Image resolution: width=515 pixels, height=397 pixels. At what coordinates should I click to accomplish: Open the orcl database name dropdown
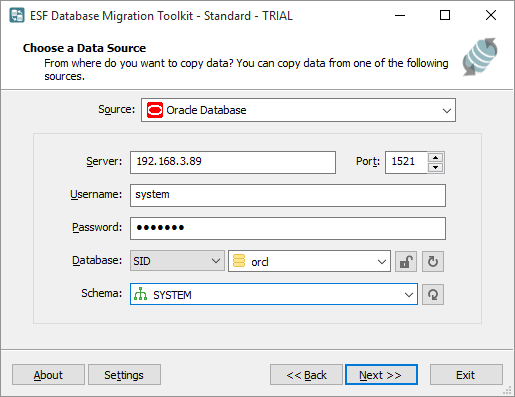pyautogui.click(x=309, y=261)
